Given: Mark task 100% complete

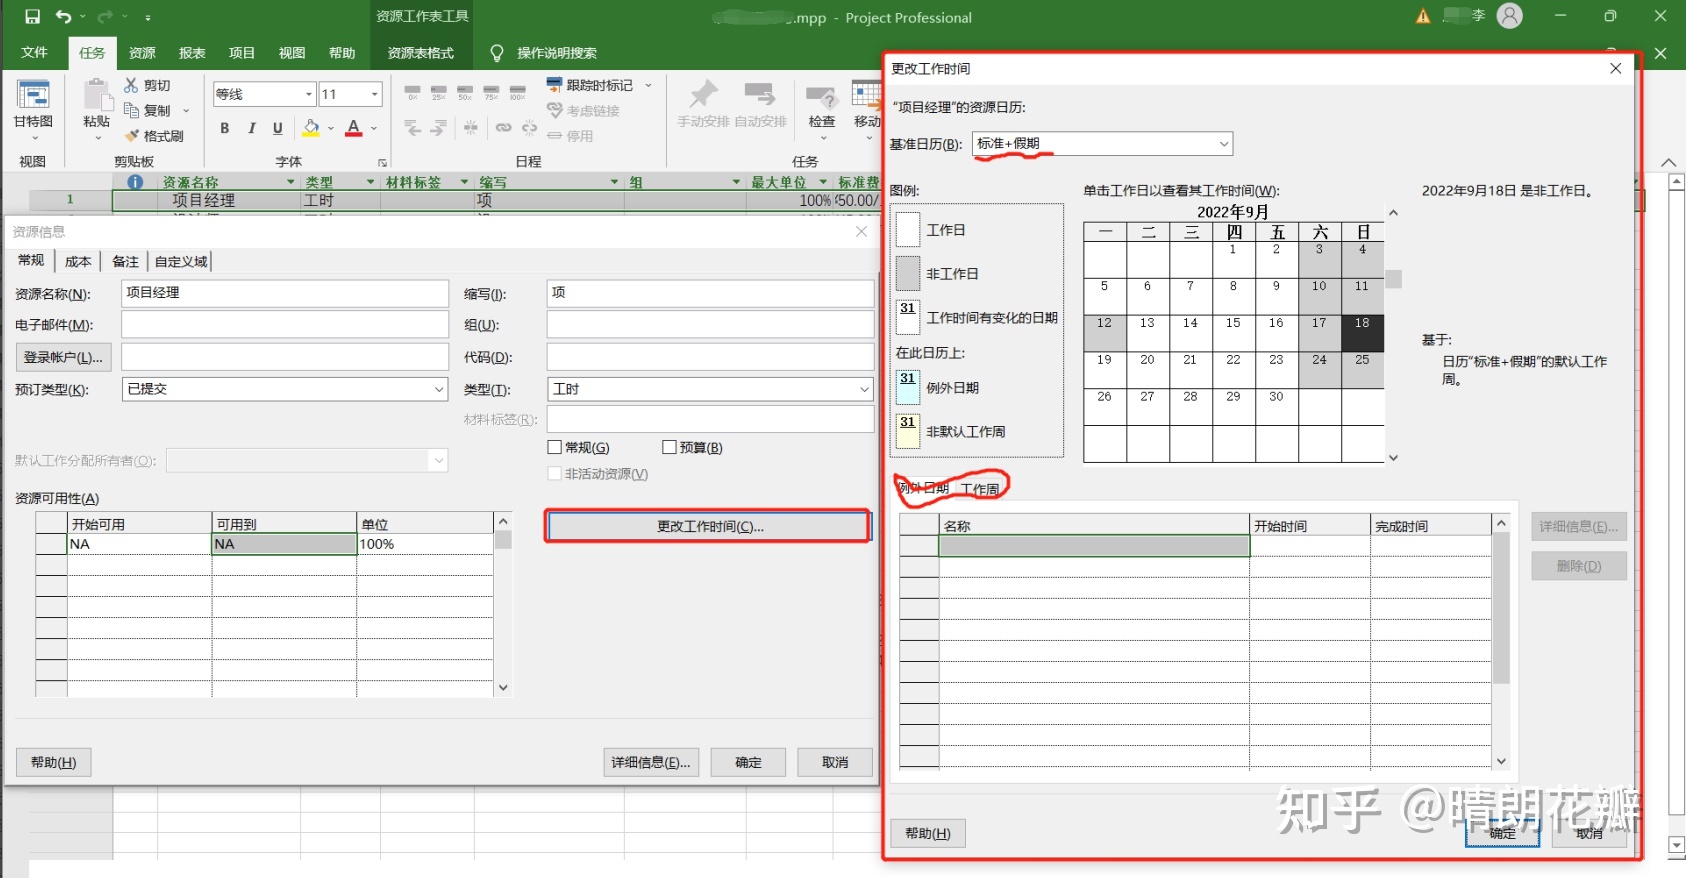Looking at the screenshot, I should point(517,93).
